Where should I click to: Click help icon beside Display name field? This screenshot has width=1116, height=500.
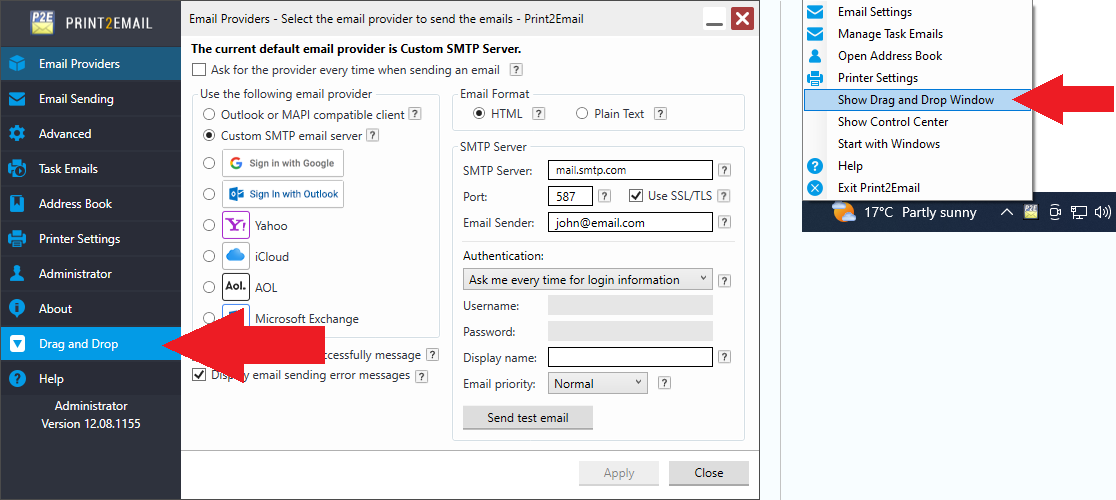pos(725,357)
